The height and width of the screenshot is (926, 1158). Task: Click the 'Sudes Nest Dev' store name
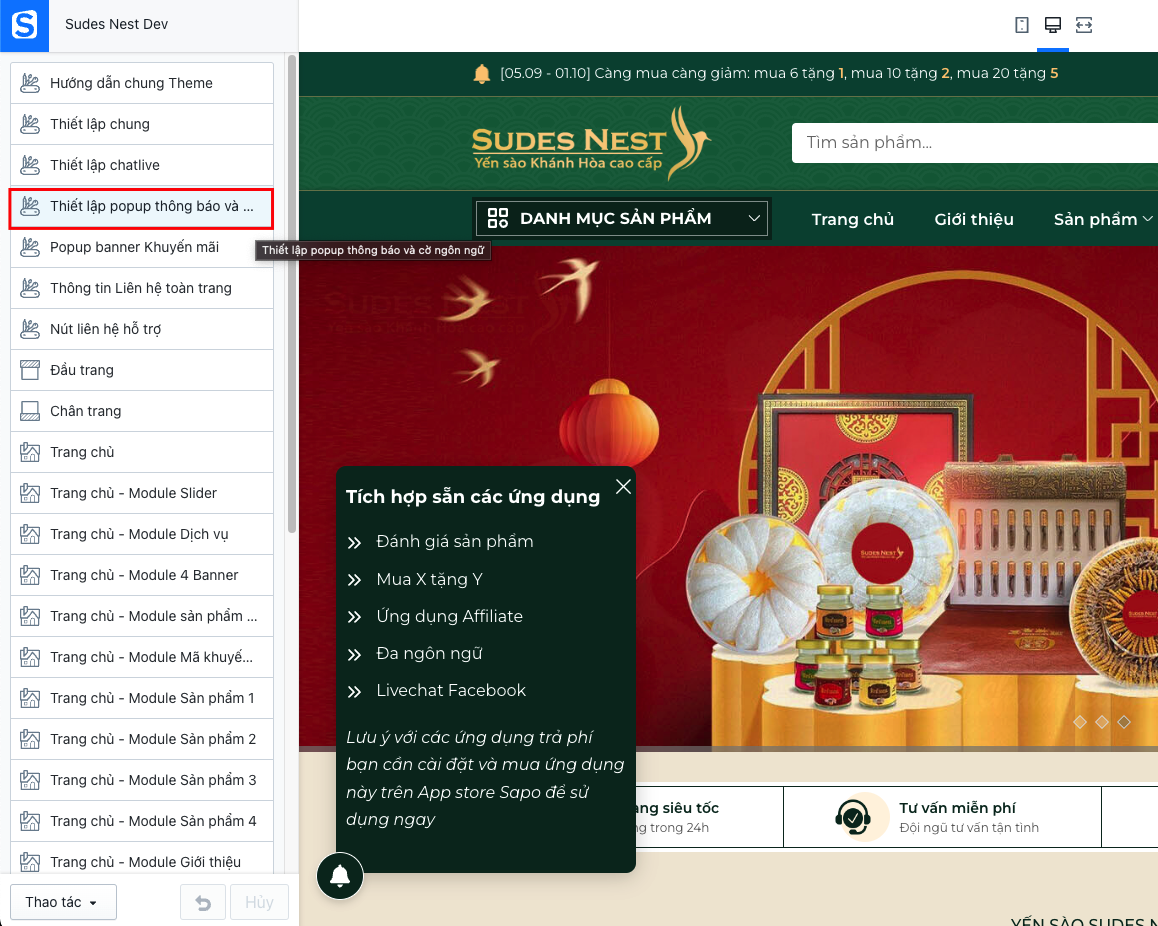tap(117, 24)
